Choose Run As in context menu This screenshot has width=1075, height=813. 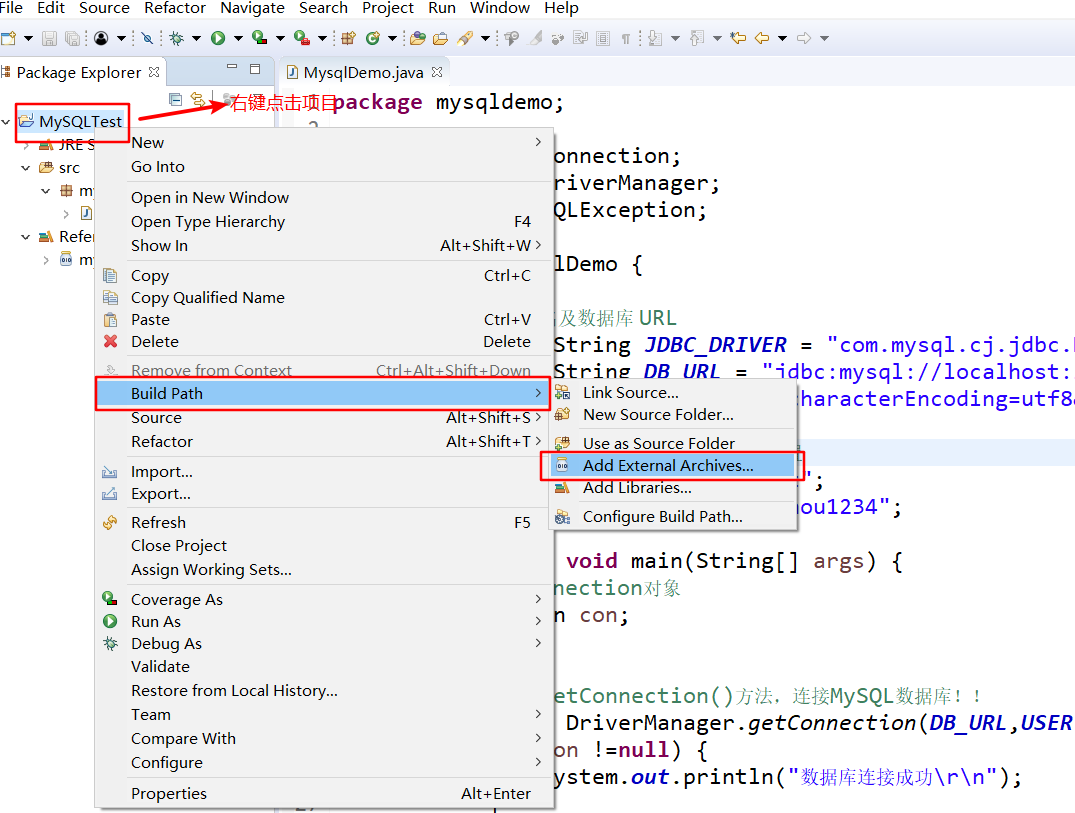(x=324, y=622)
